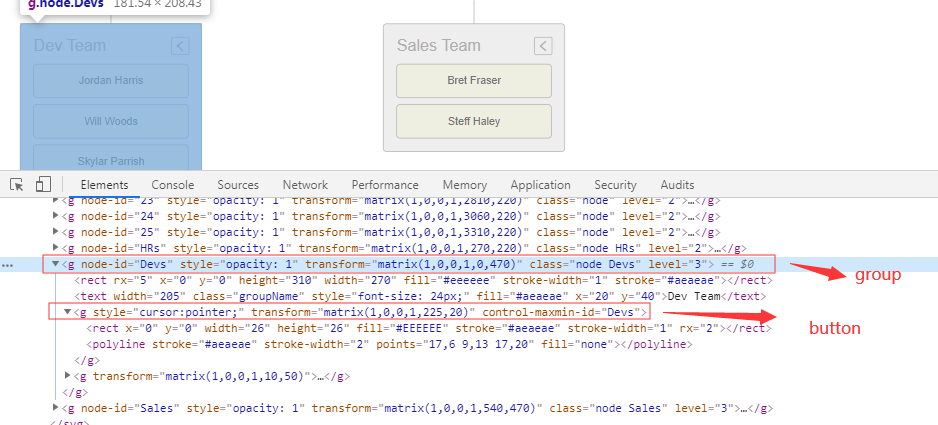This screenshot has height=425, width=938.
Task: Expand the node-id="HRs" g element
Action: (56, 247)
